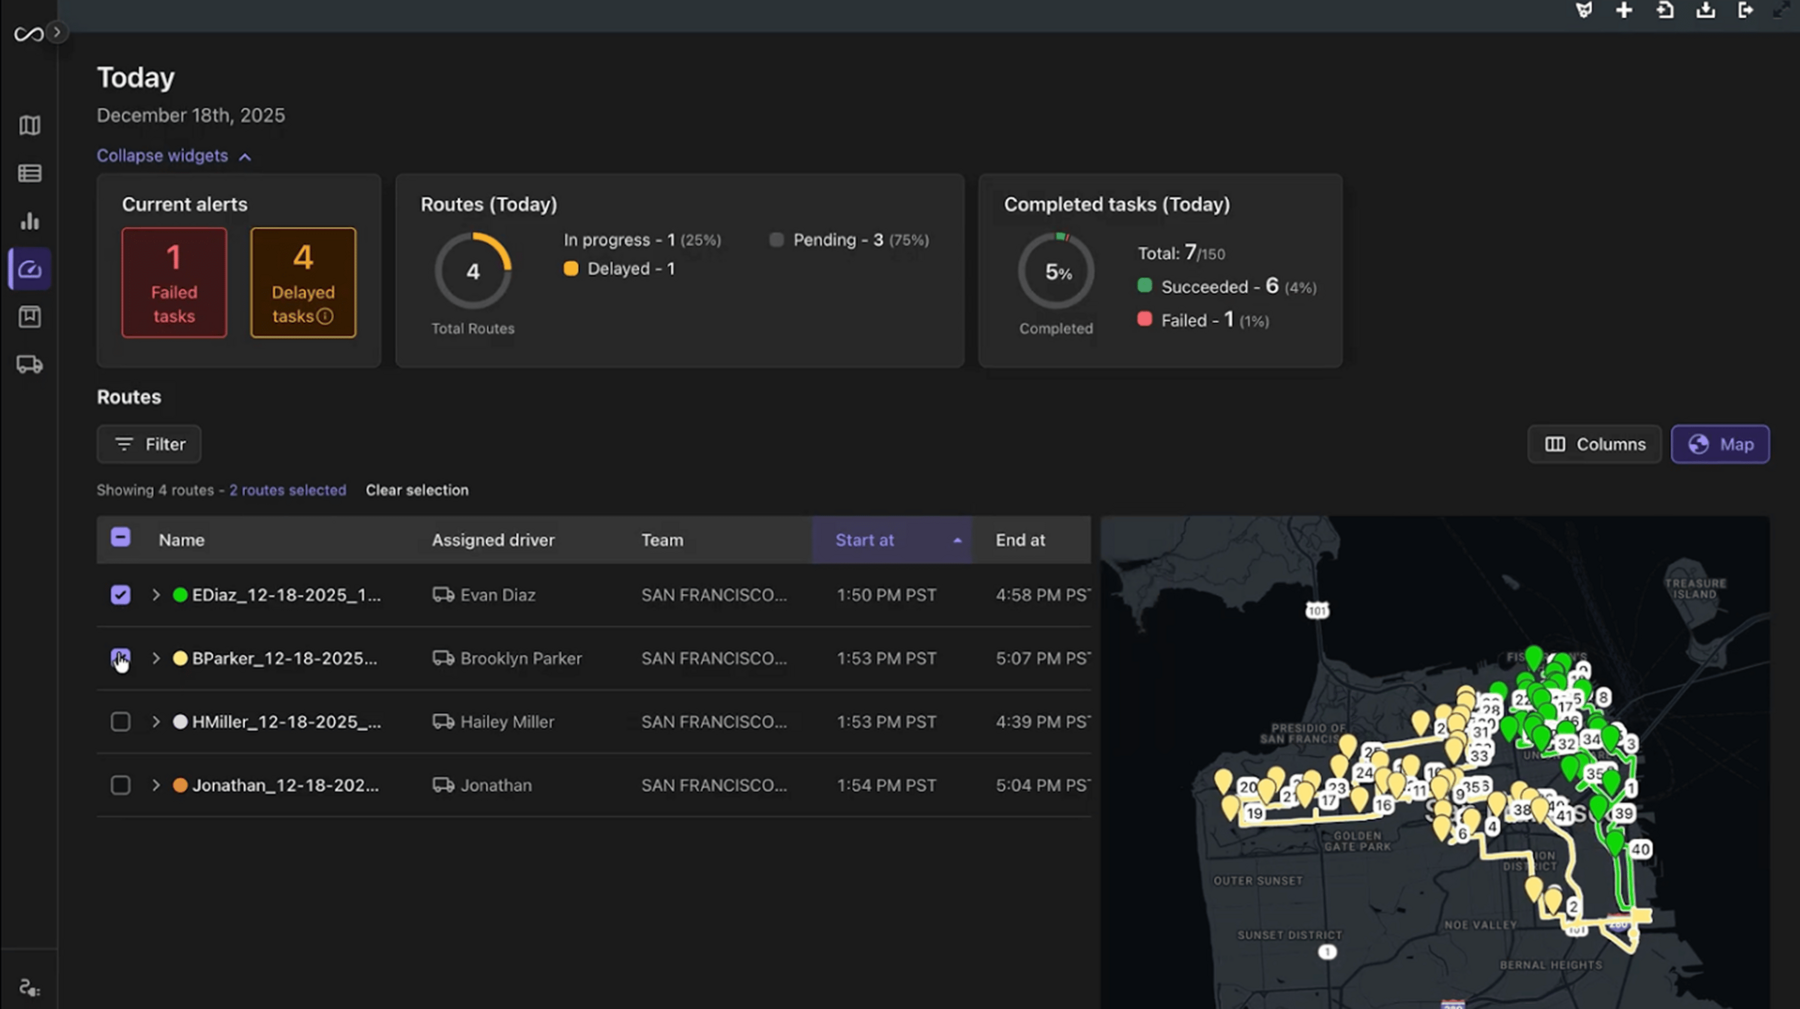Click the truck icon beside Hailey Miller
Screen dimensions: 1800x1009
click(x=443, y=722)
